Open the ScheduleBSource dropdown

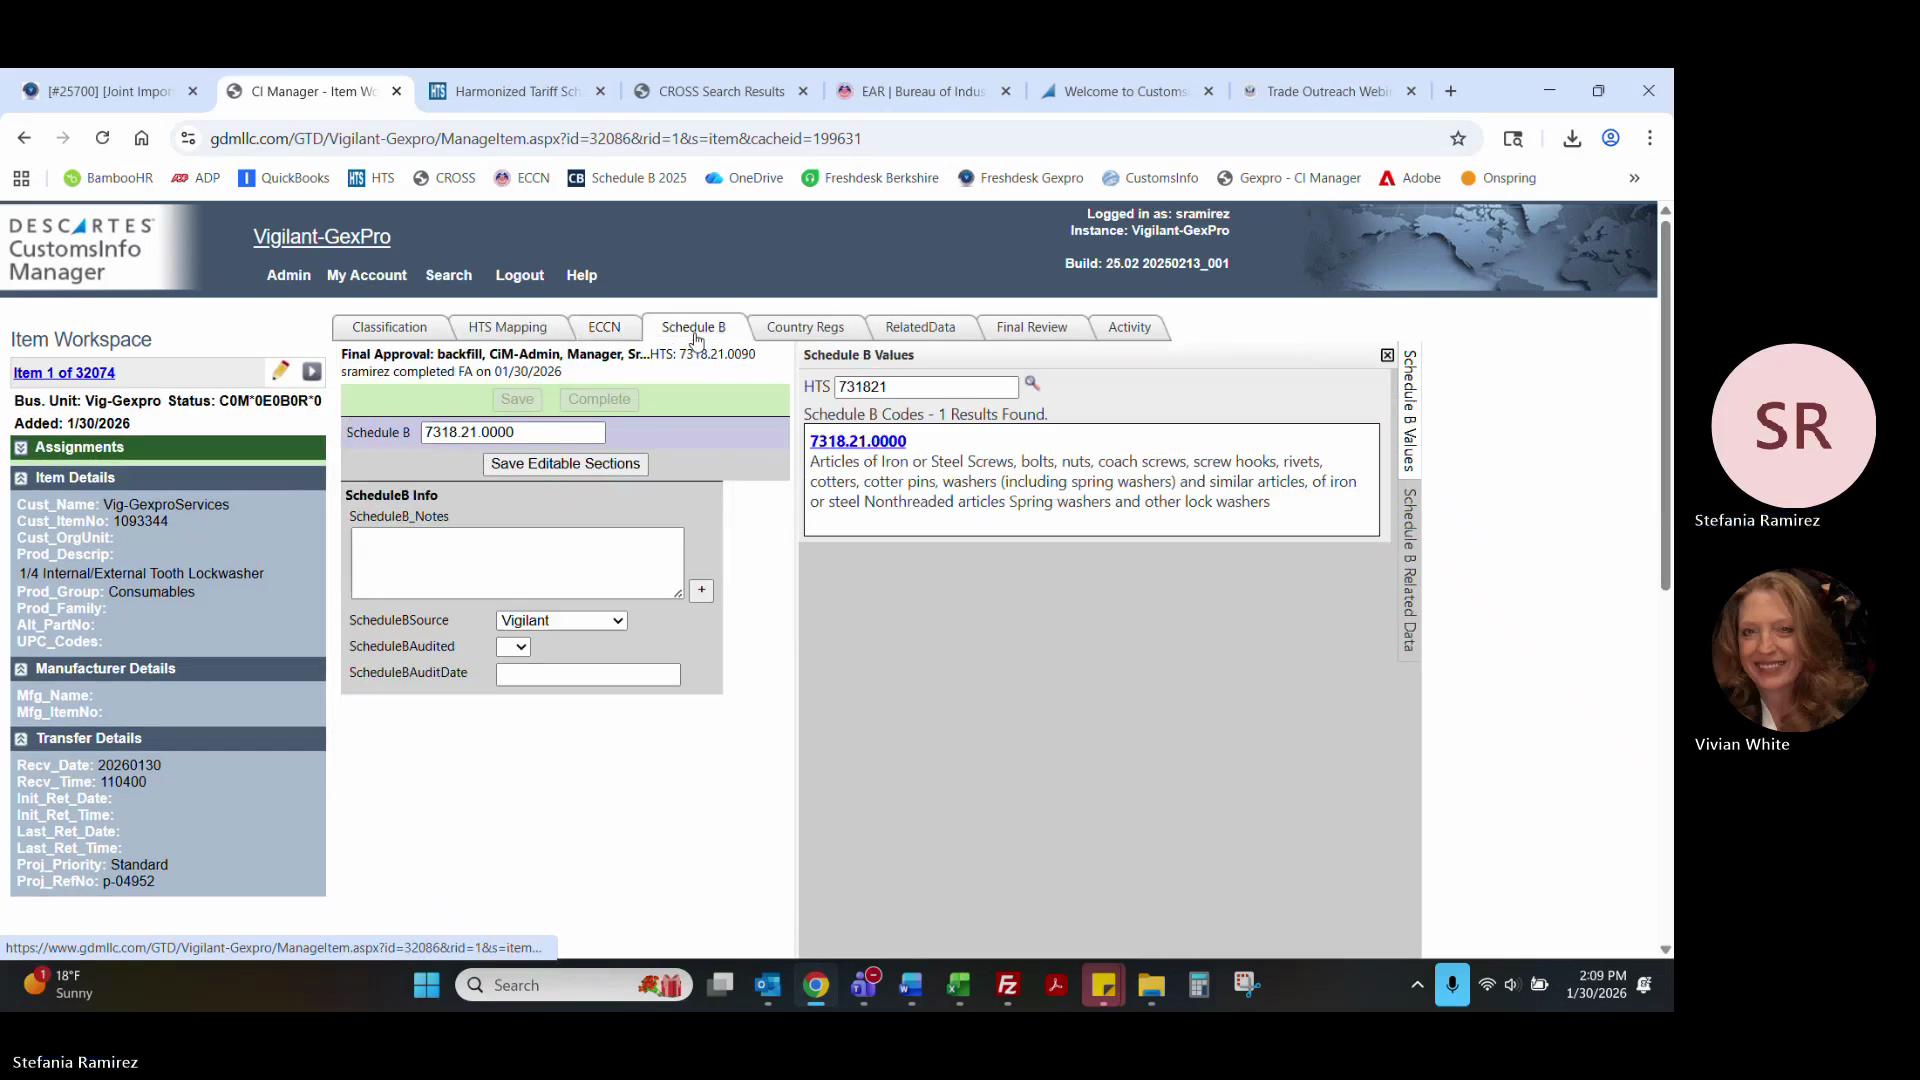point(561,621)
